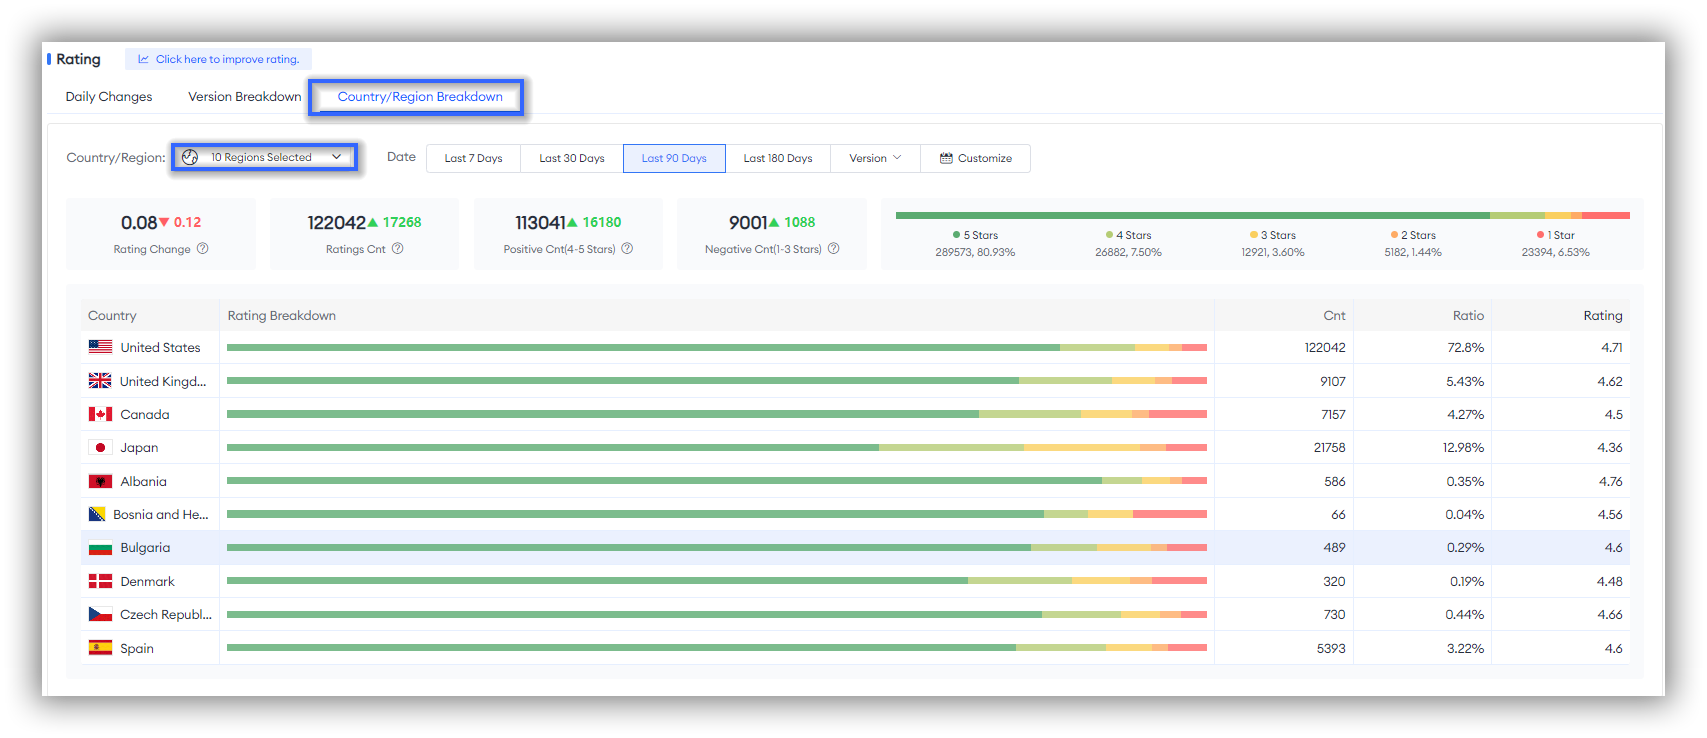The image size is (1707, 738).
Task: Choose the Last 180 Days range
Action: coord(778,158)
